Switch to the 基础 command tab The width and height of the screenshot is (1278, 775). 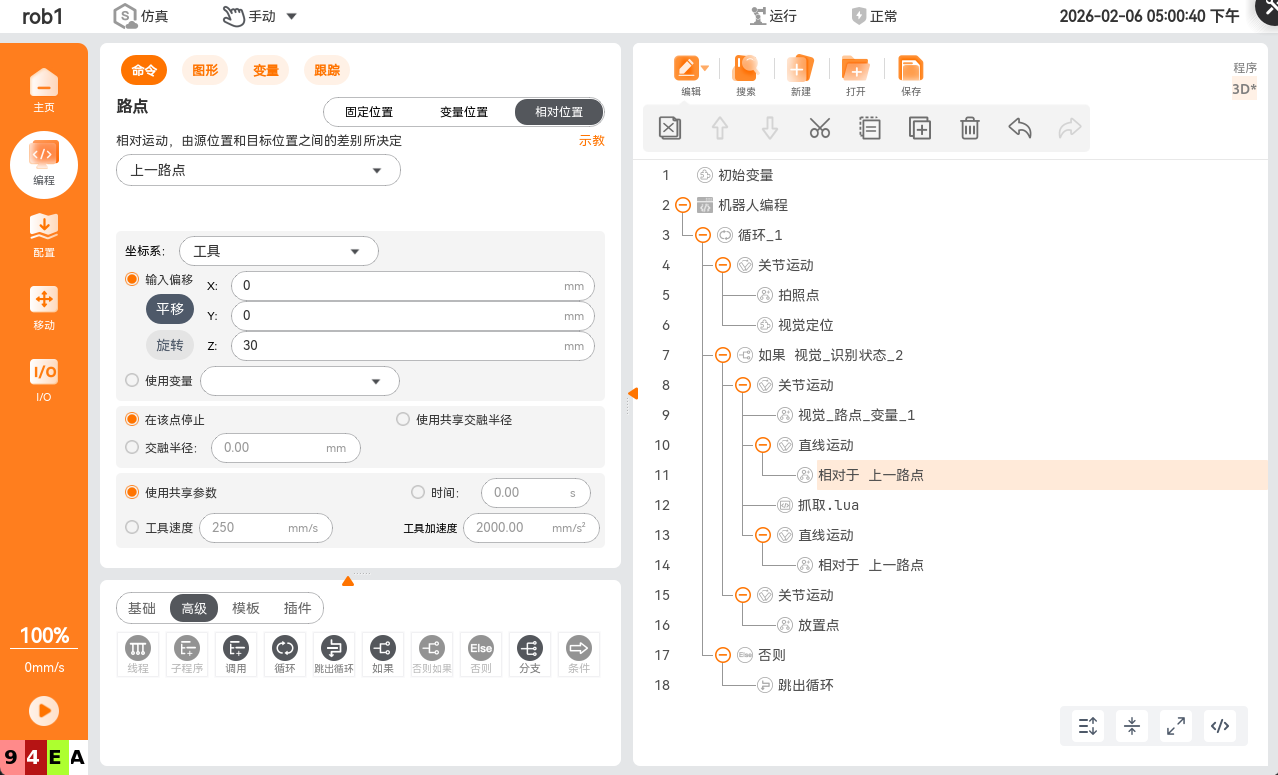click(142, 608)
